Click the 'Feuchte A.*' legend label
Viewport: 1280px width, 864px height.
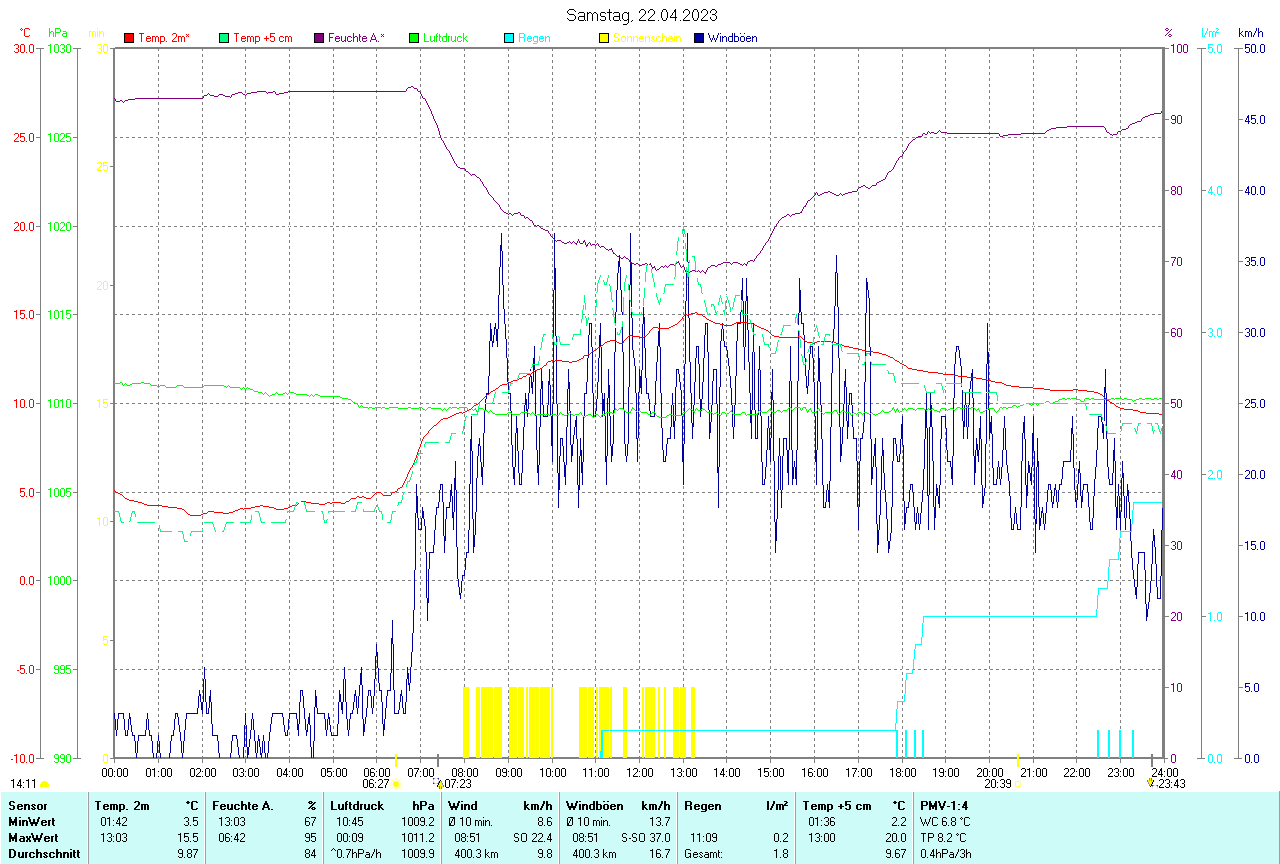tap(357, 38)
